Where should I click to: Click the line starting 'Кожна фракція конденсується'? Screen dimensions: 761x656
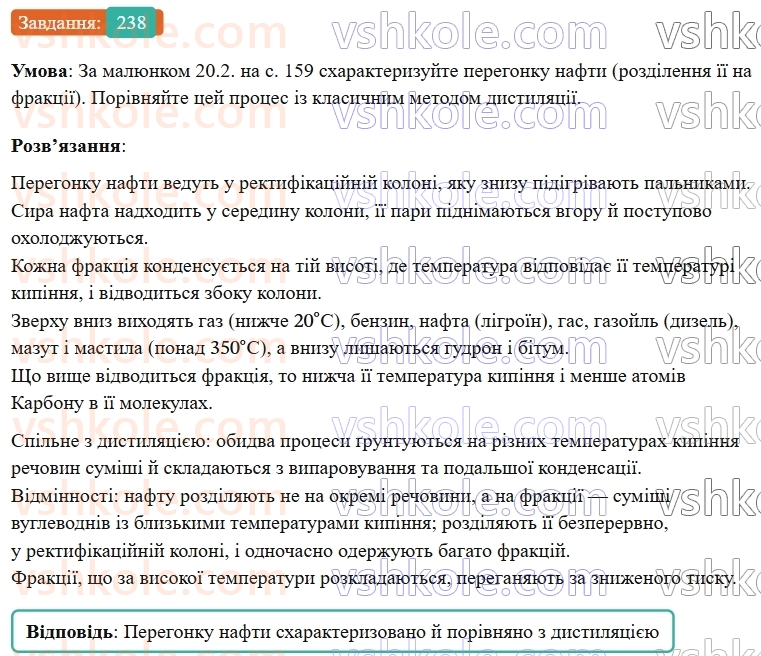pyautogui.click(x=373, y=266)
